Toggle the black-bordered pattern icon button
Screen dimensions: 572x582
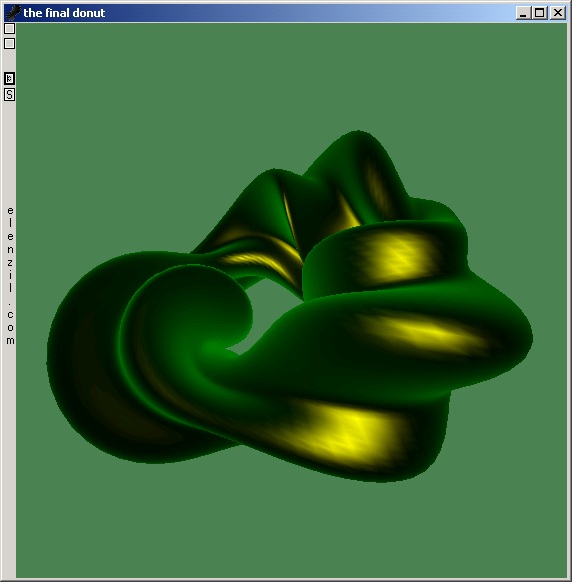9,79
